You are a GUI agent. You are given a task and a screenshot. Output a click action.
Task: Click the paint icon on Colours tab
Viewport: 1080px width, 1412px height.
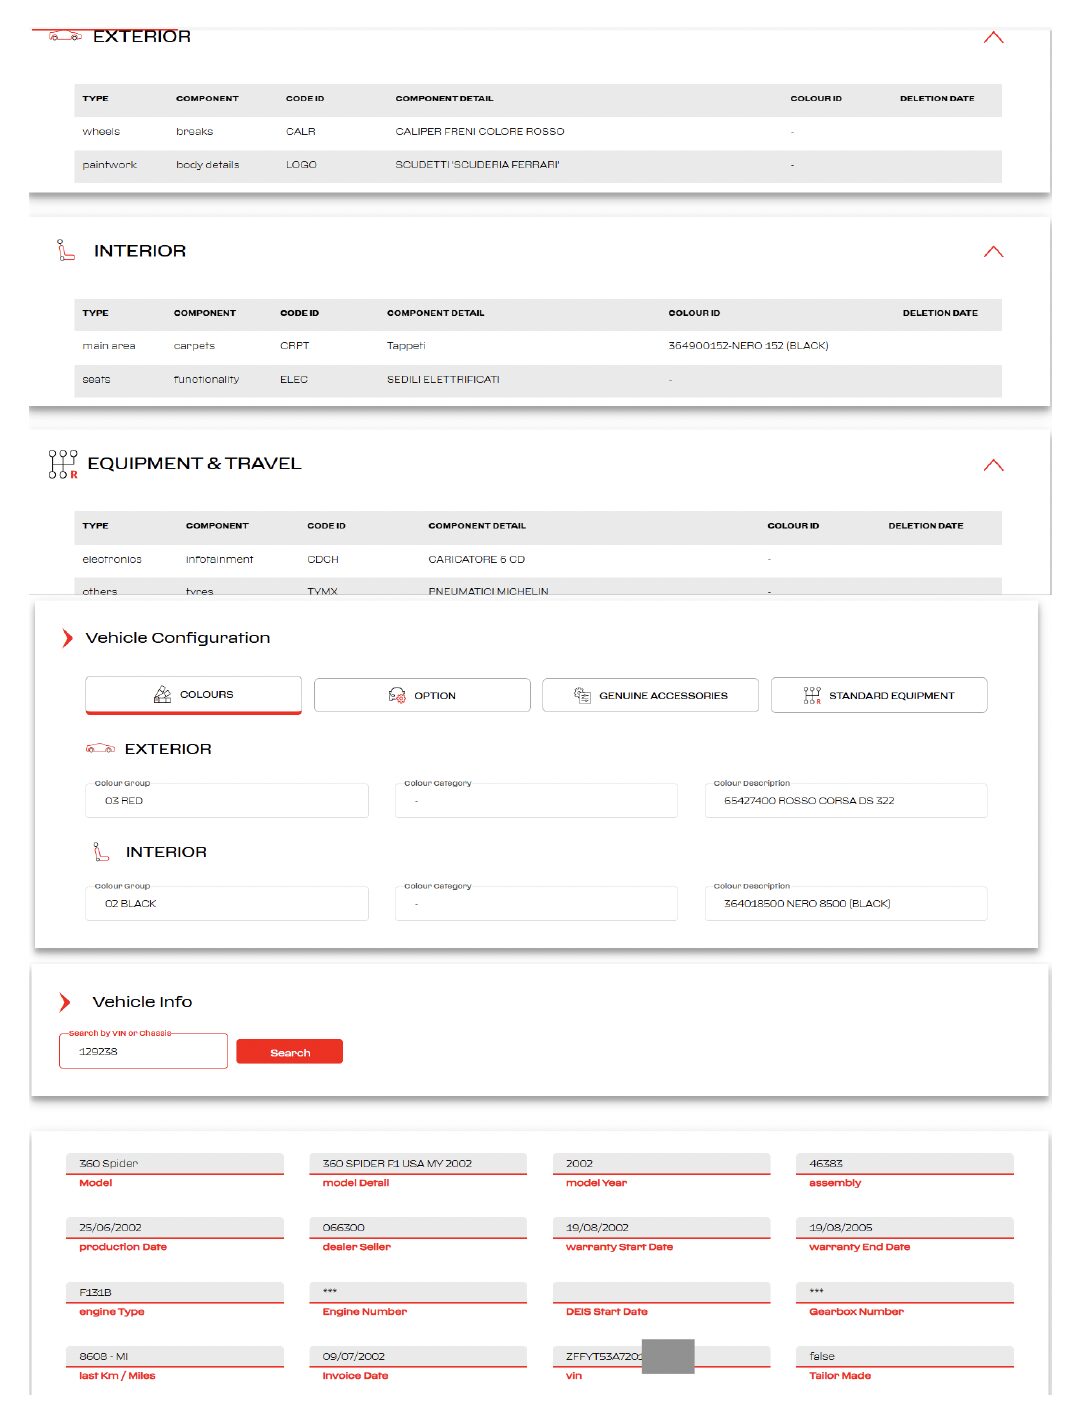[162, 694]
